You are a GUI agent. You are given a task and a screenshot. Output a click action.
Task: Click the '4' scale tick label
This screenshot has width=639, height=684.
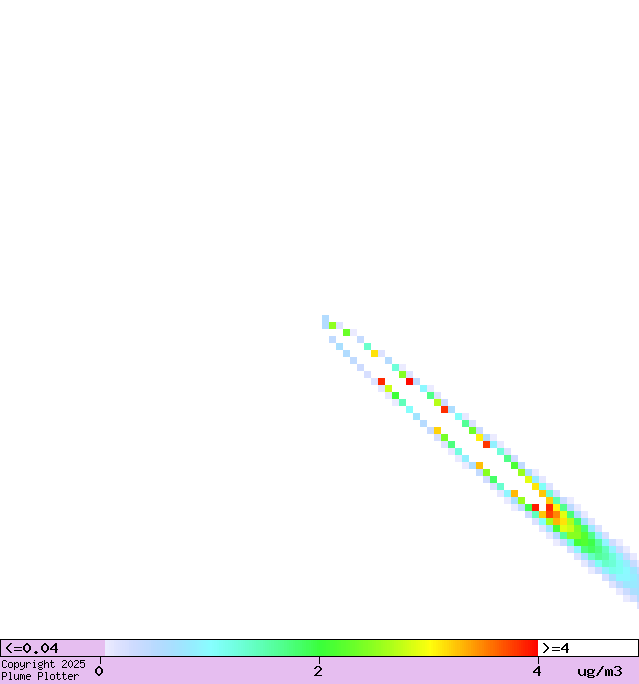pyautogui.click(x=537, y=671)
